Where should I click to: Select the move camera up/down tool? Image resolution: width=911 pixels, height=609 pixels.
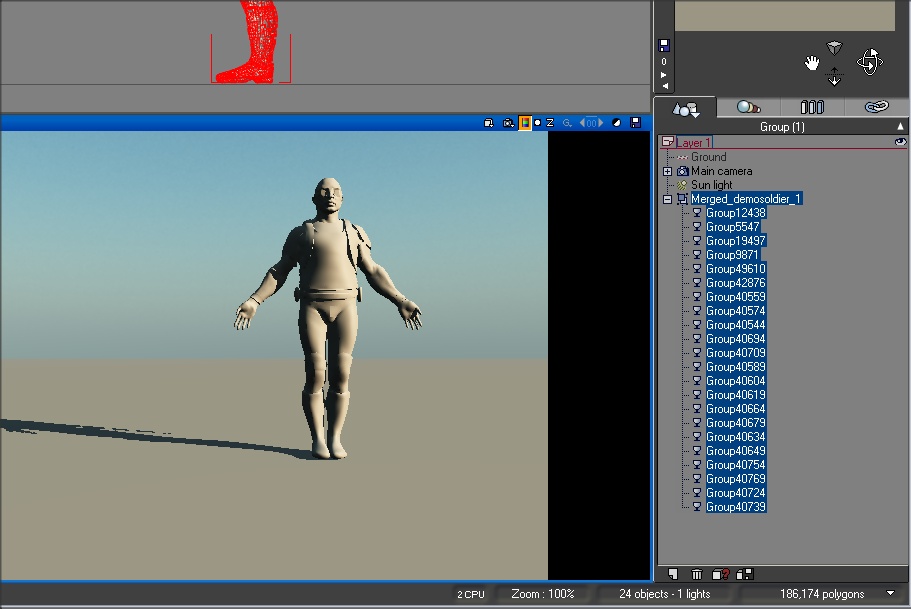834,76
